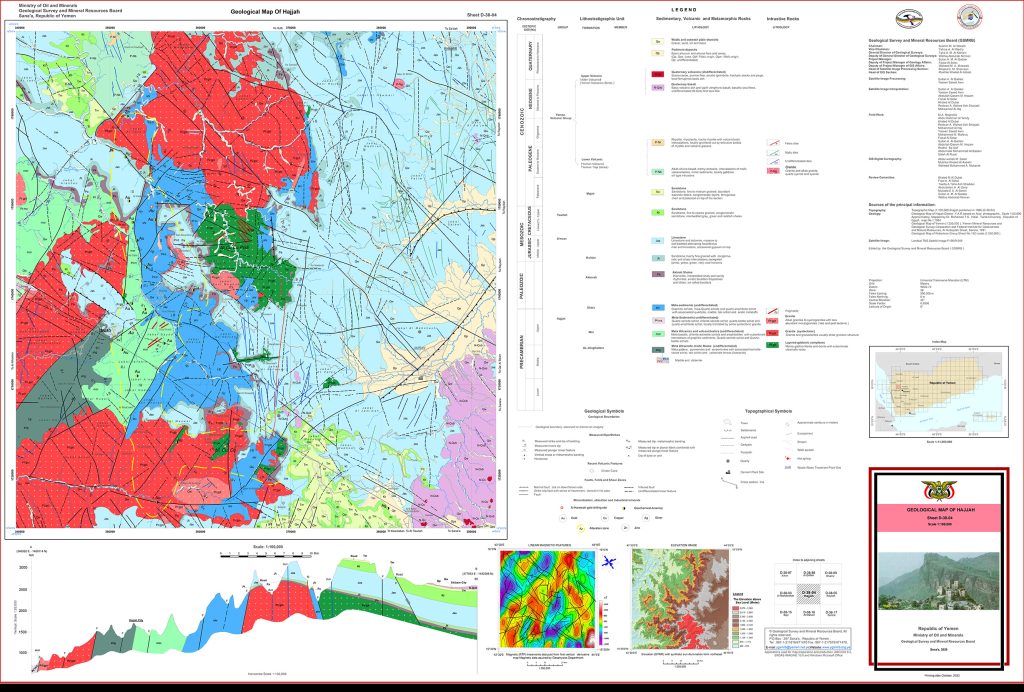
Task: Click the red Quaternary volcanics legend swatch
Action: pyautogui.click(x=657, y=73)
